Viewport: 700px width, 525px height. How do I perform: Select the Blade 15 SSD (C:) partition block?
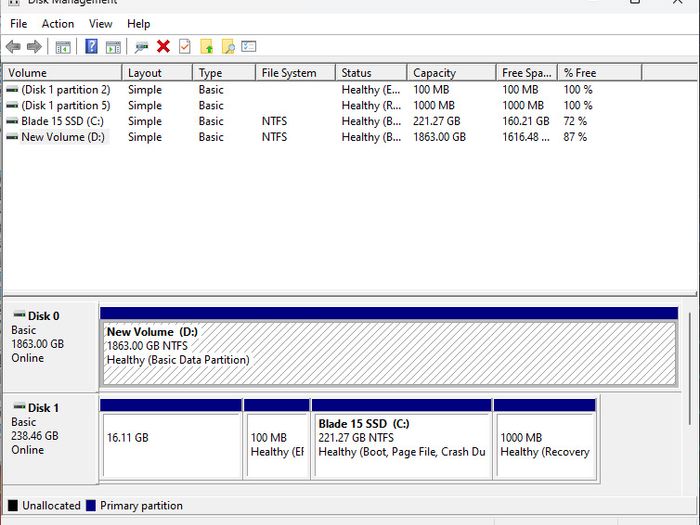402,445
